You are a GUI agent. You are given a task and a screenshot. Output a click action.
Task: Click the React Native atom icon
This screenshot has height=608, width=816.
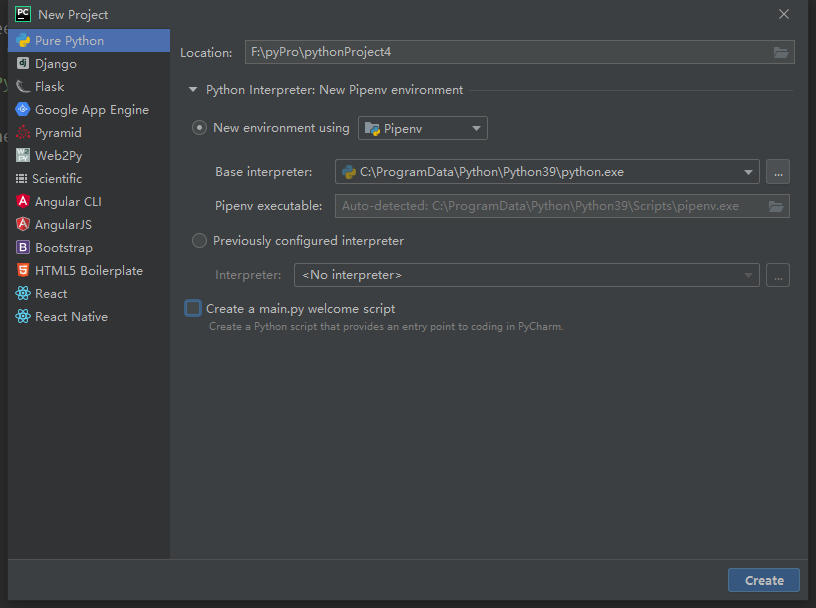[23, 316]
